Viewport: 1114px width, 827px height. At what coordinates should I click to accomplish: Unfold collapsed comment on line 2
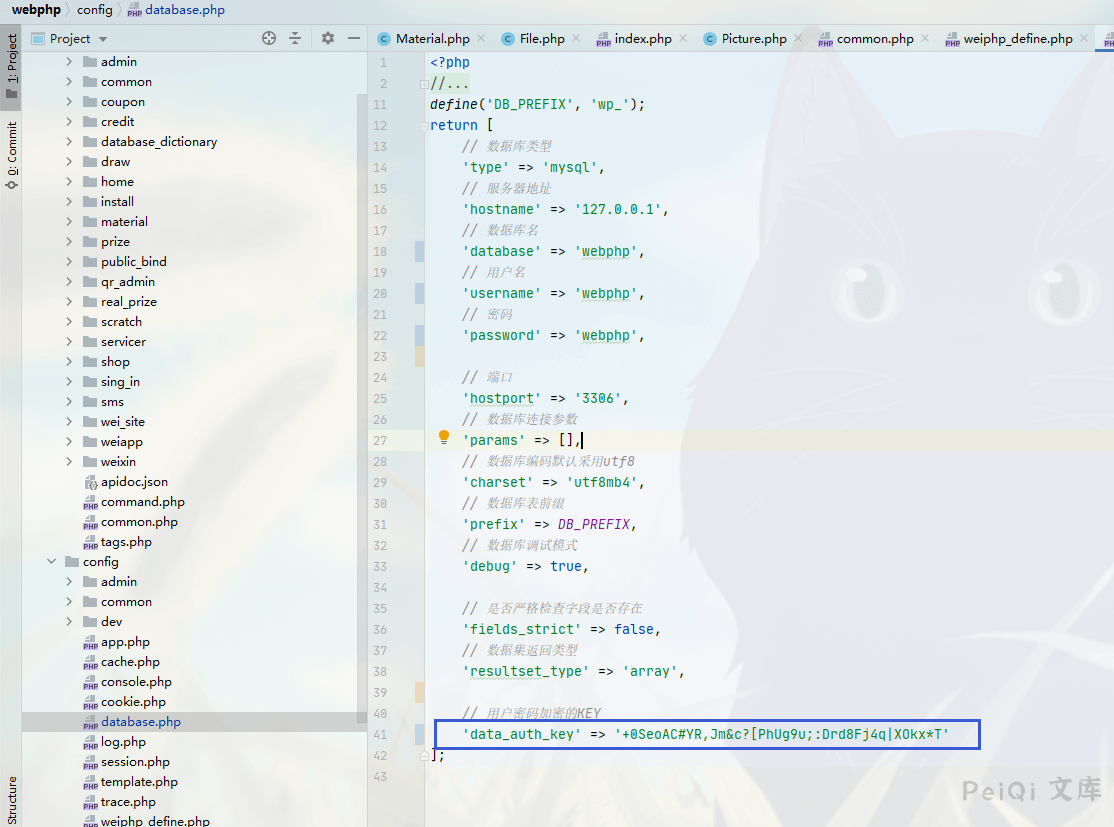point(425,84)
